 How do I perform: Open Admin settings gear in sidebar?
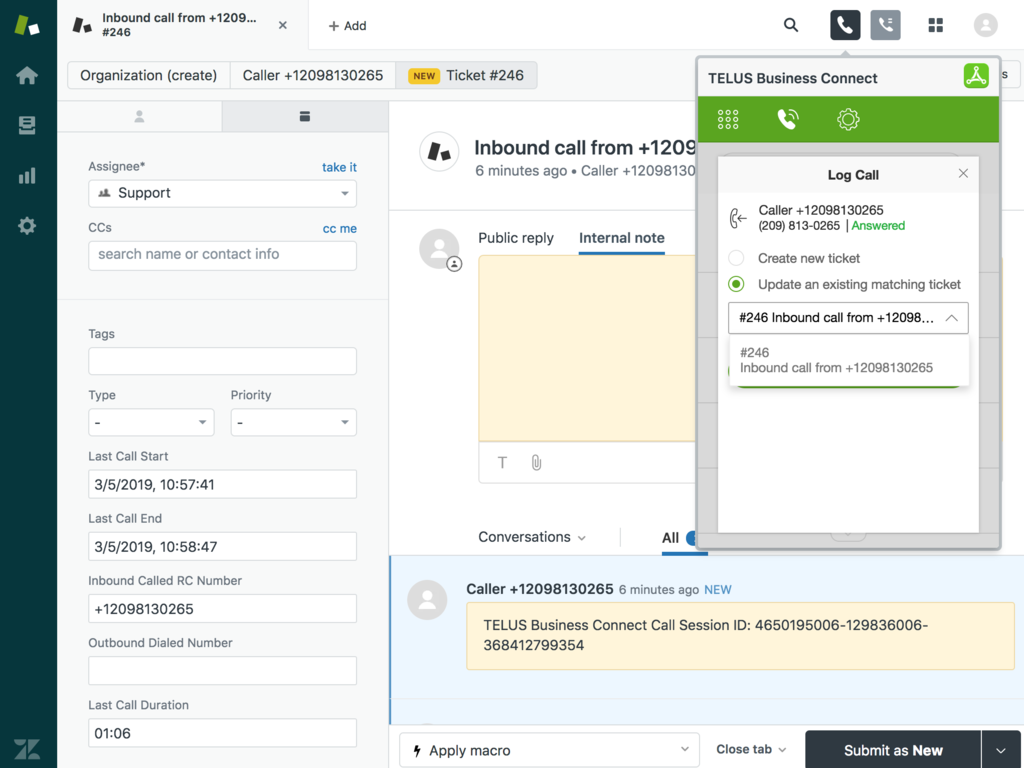pyautogui.click(x=27, y=226)
